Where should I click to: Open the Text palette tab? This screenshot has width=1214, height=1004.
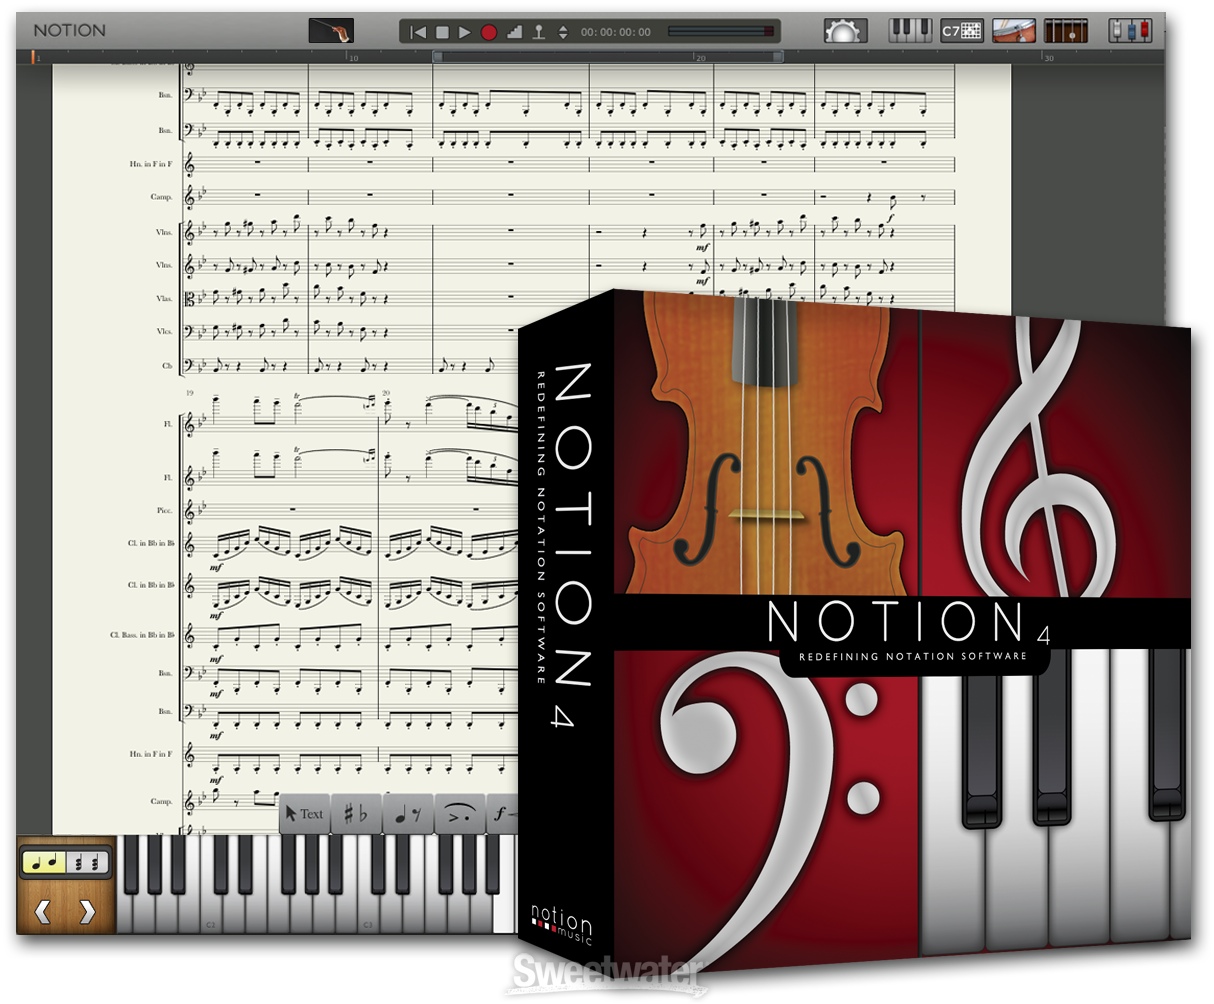point(304,814)
